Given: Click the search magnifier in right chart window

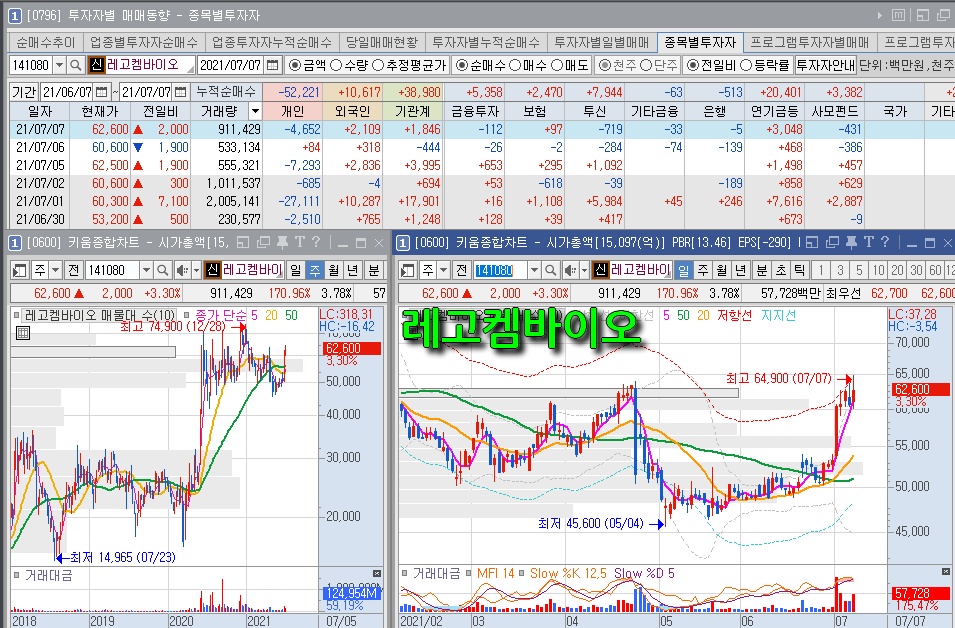Looking at the screenshot, I should coord(551,270).
